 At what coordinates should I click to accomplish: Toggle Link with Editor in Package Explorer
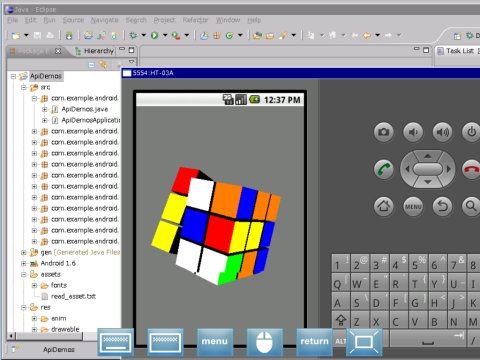point(103,65)
